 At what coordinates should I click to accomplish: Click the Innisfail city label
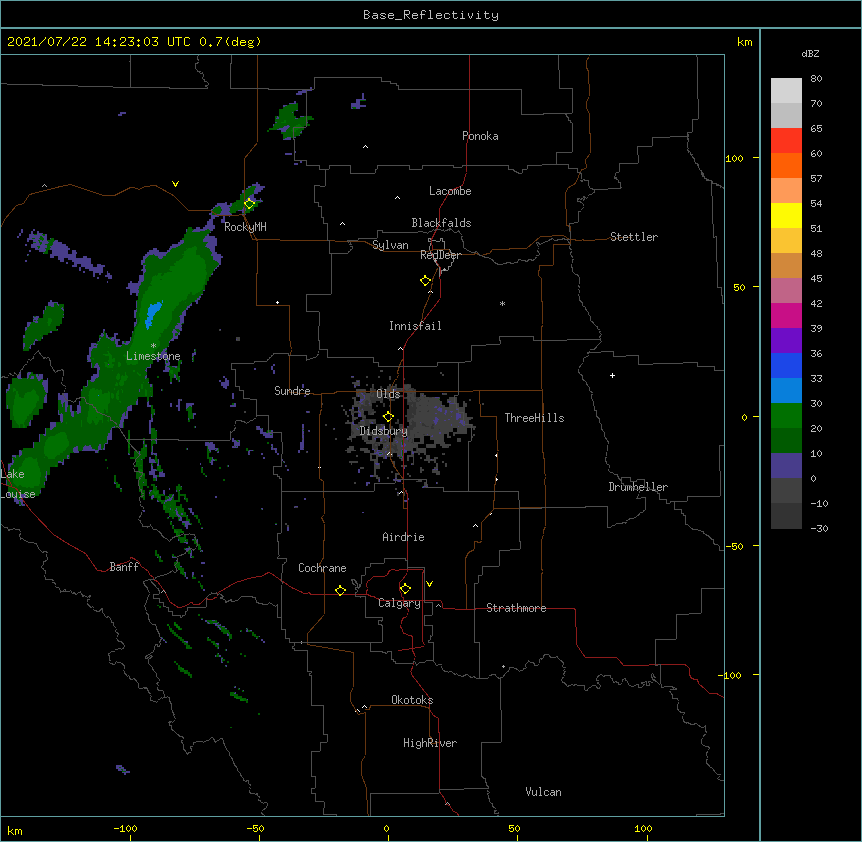(x=415, y=326)
